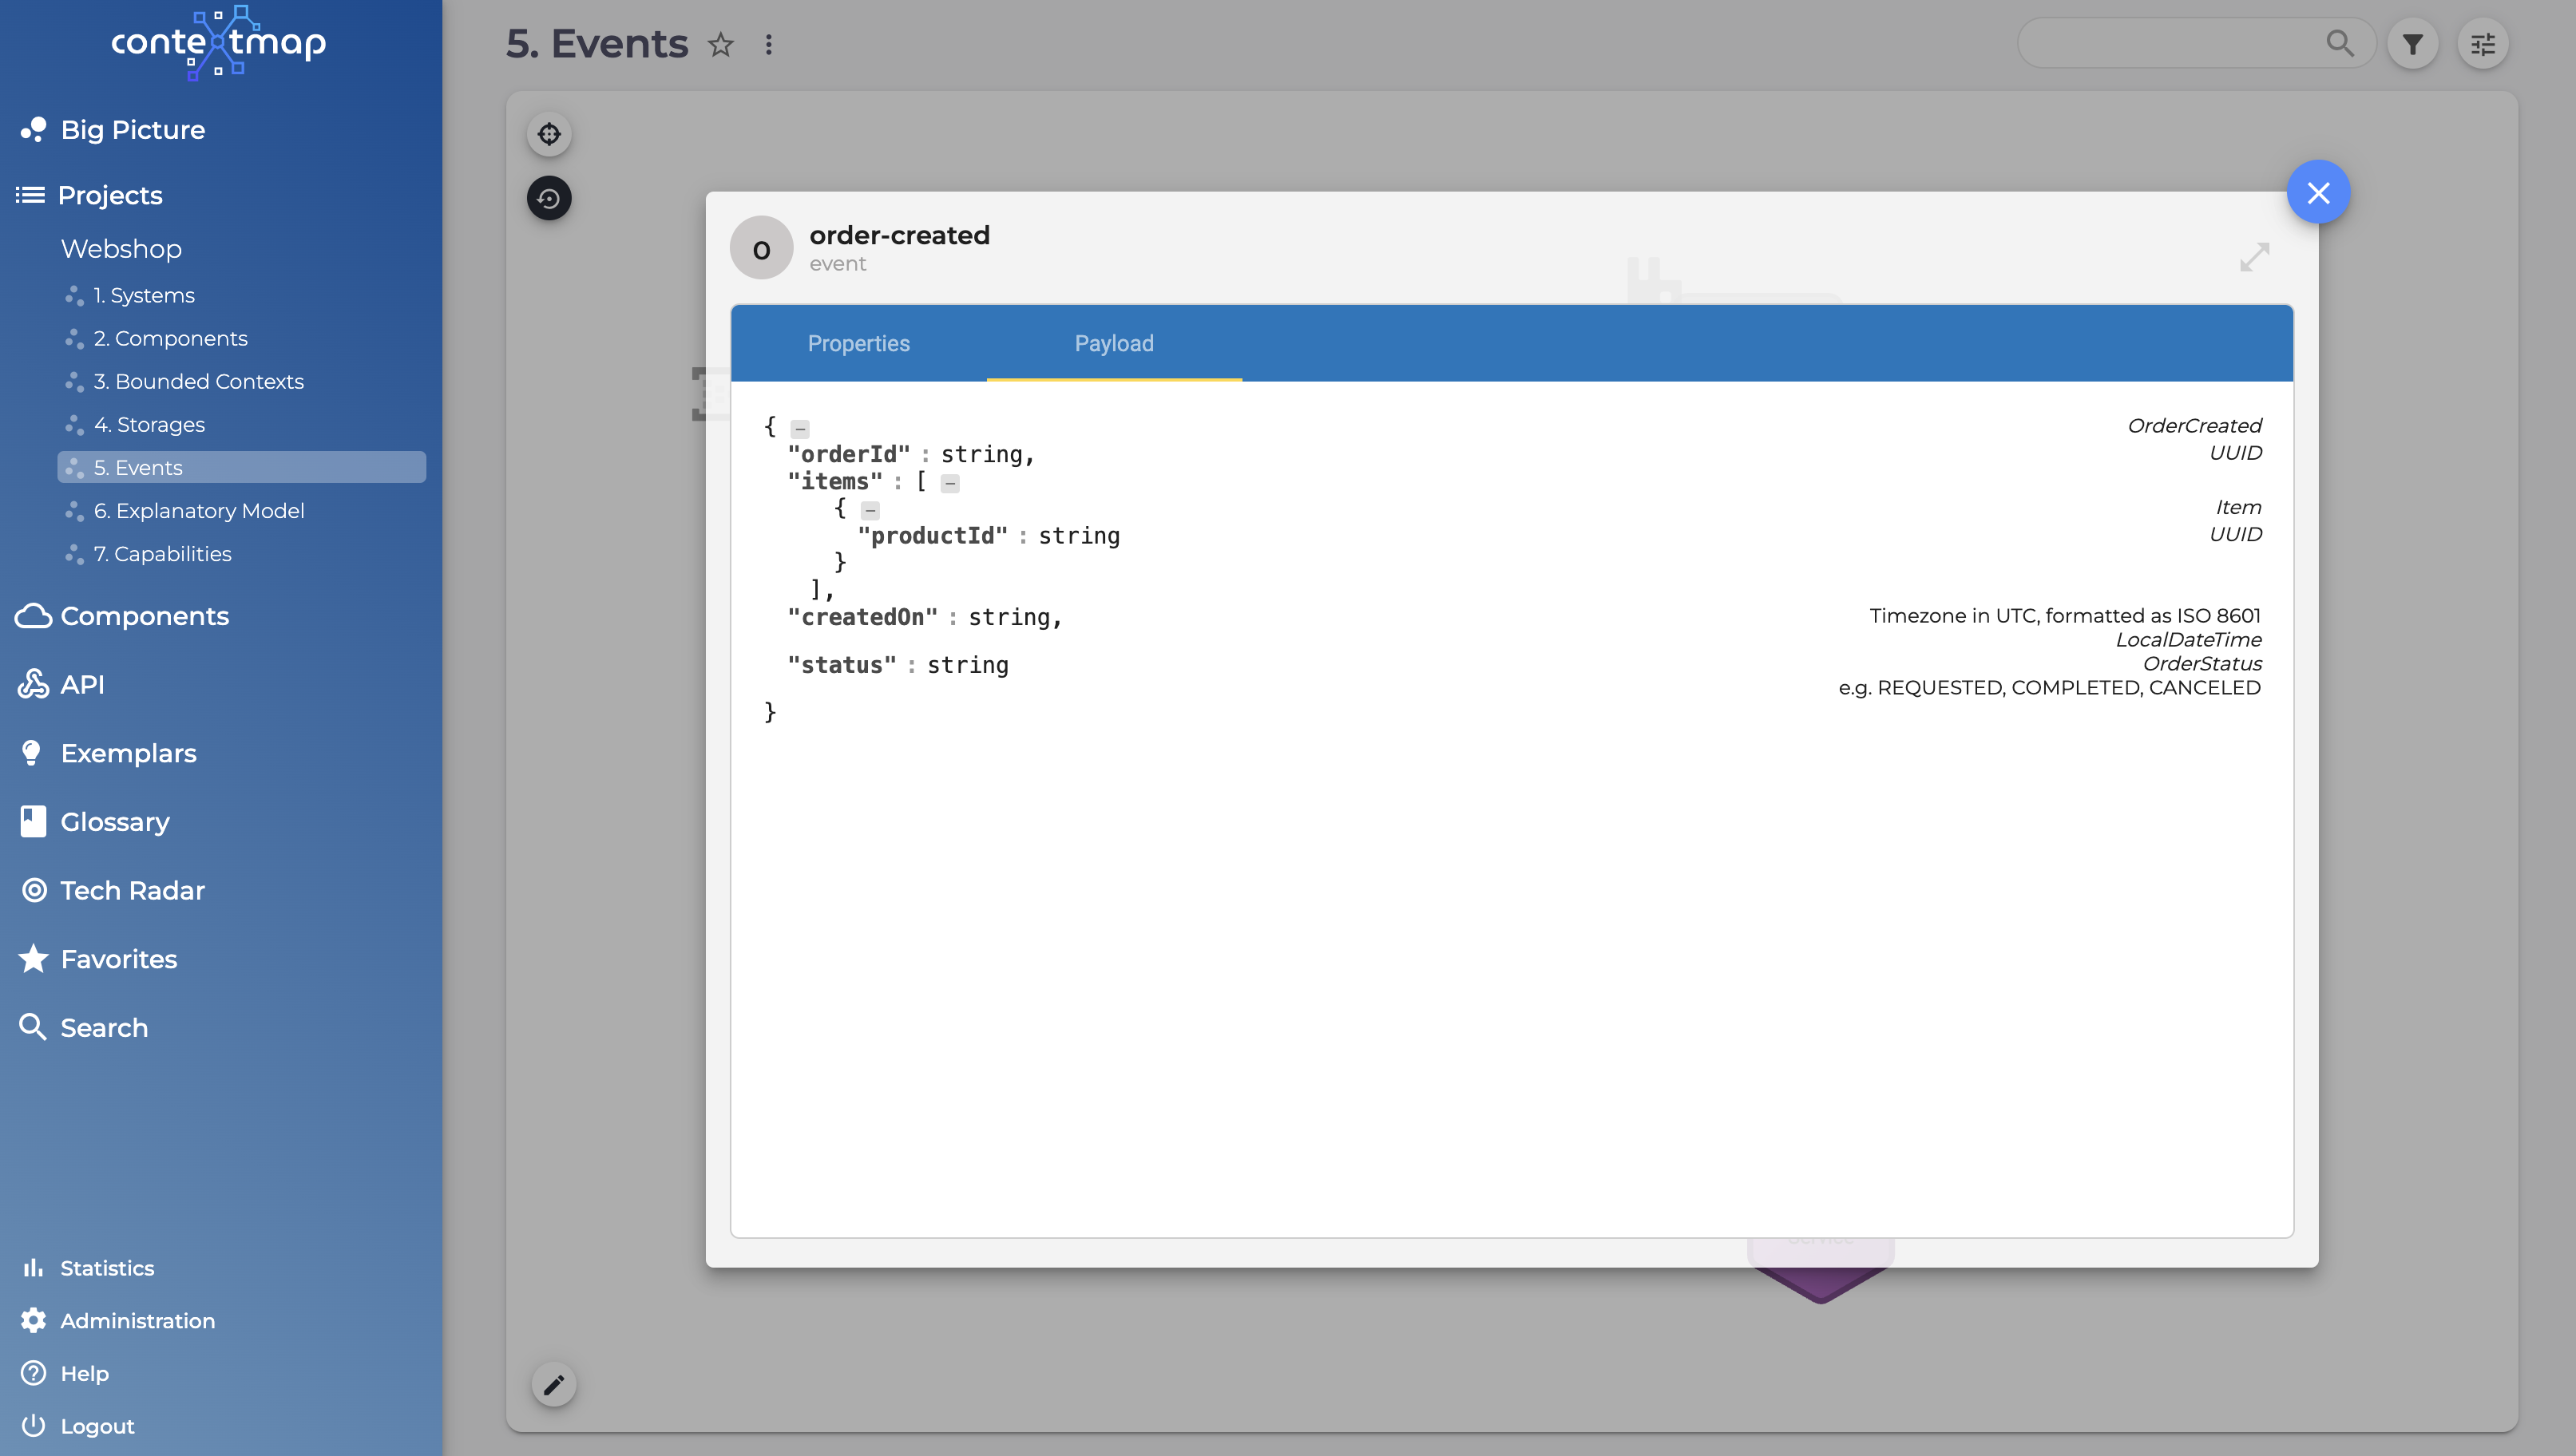This screenshot has height=1456, width=2576.
Task: Select 5. Events in sidebar
Action: (241, 467)
